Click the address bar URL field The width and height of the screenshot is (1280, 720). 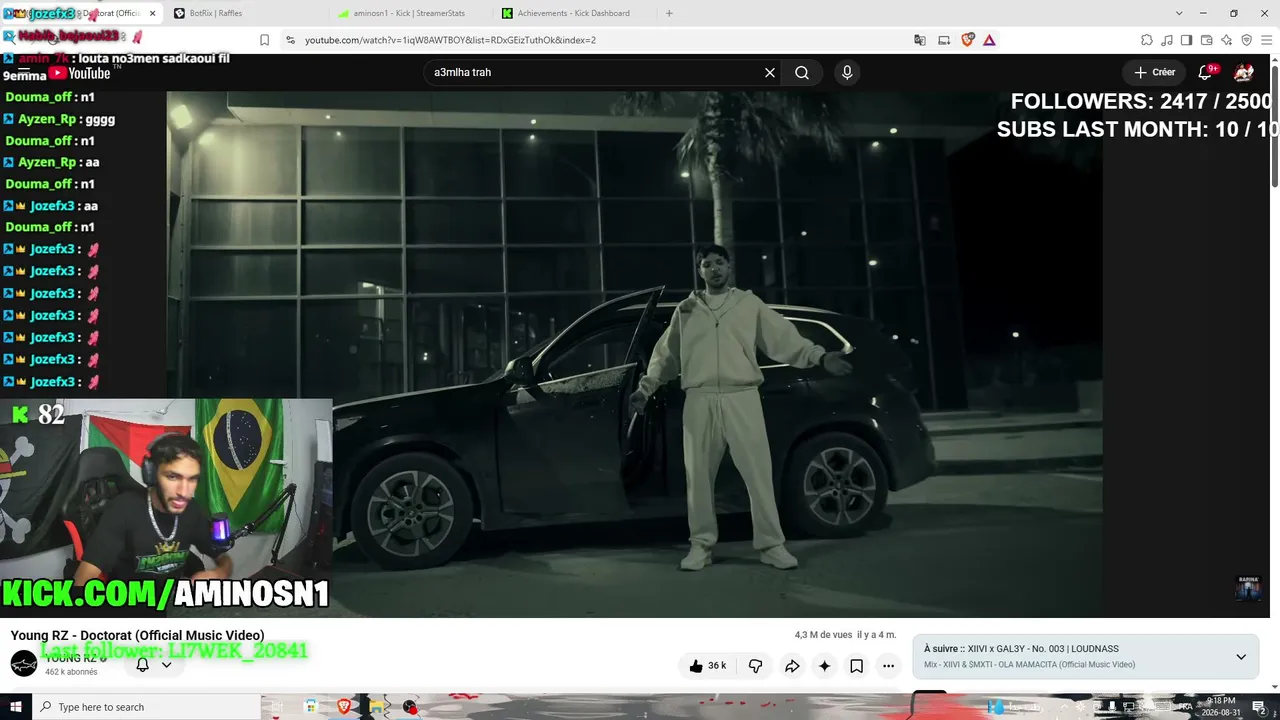(x=600, y=40)
